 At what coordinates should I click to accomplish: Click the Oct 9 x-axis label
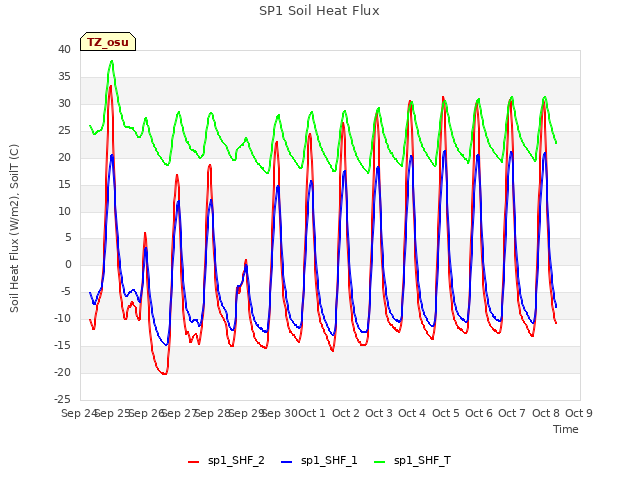[x=579, y=413]
